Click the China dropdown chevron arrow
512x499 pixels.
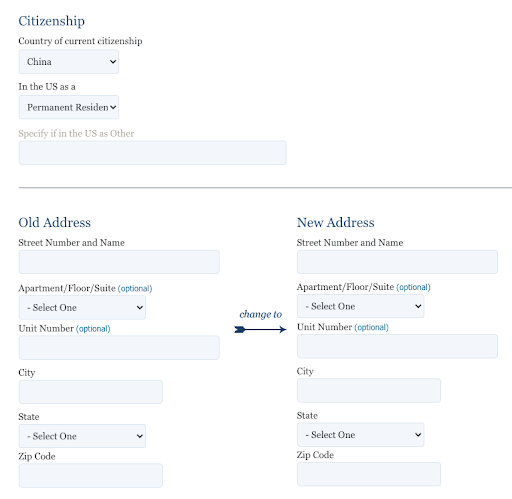click(x=113, y=62)
